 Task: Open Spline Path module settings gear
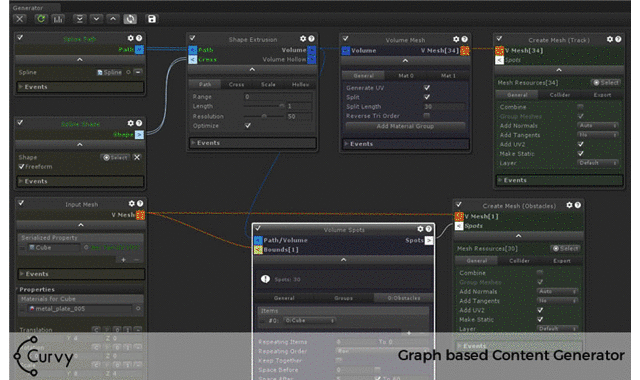point(131,38)
